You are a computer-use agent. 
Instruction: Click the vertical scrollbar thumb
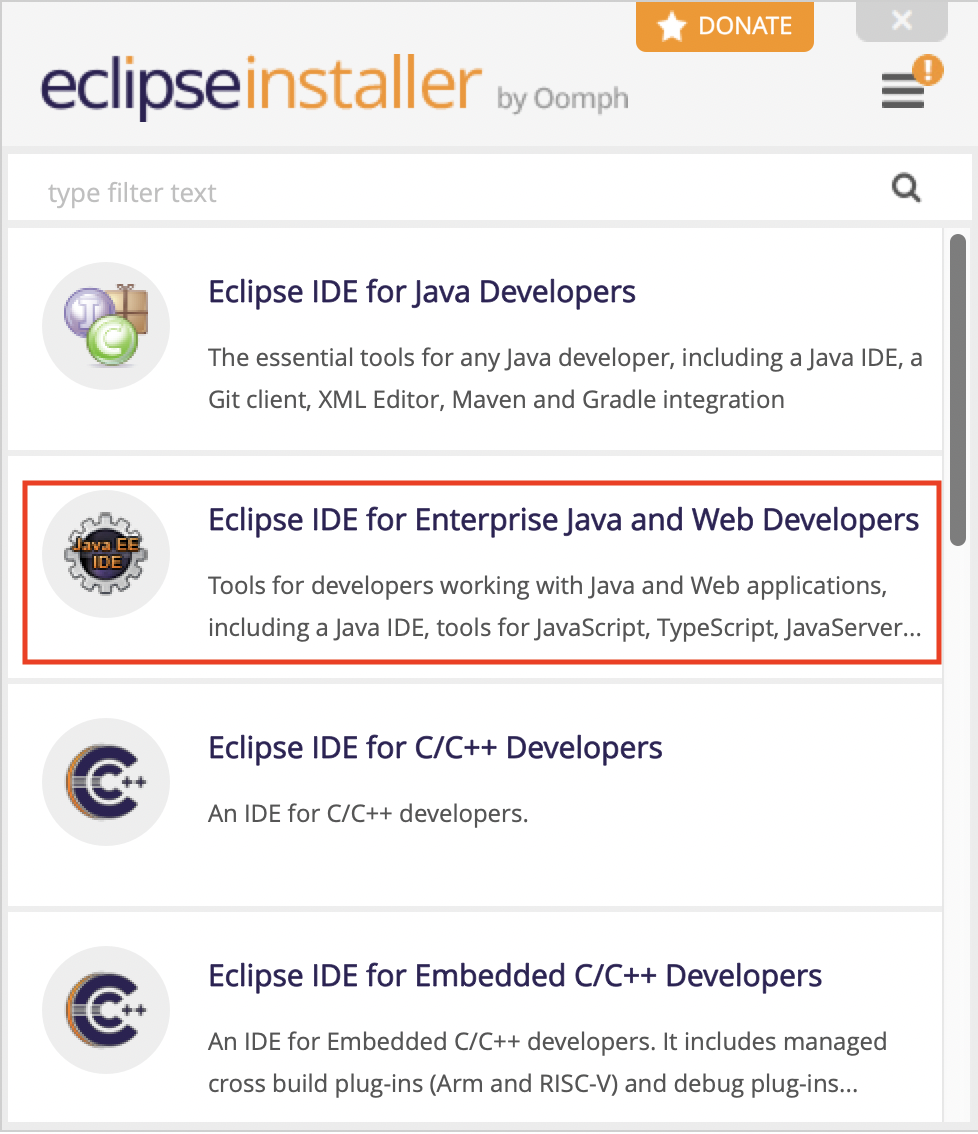pyautogui.click(x=958, y=390)
